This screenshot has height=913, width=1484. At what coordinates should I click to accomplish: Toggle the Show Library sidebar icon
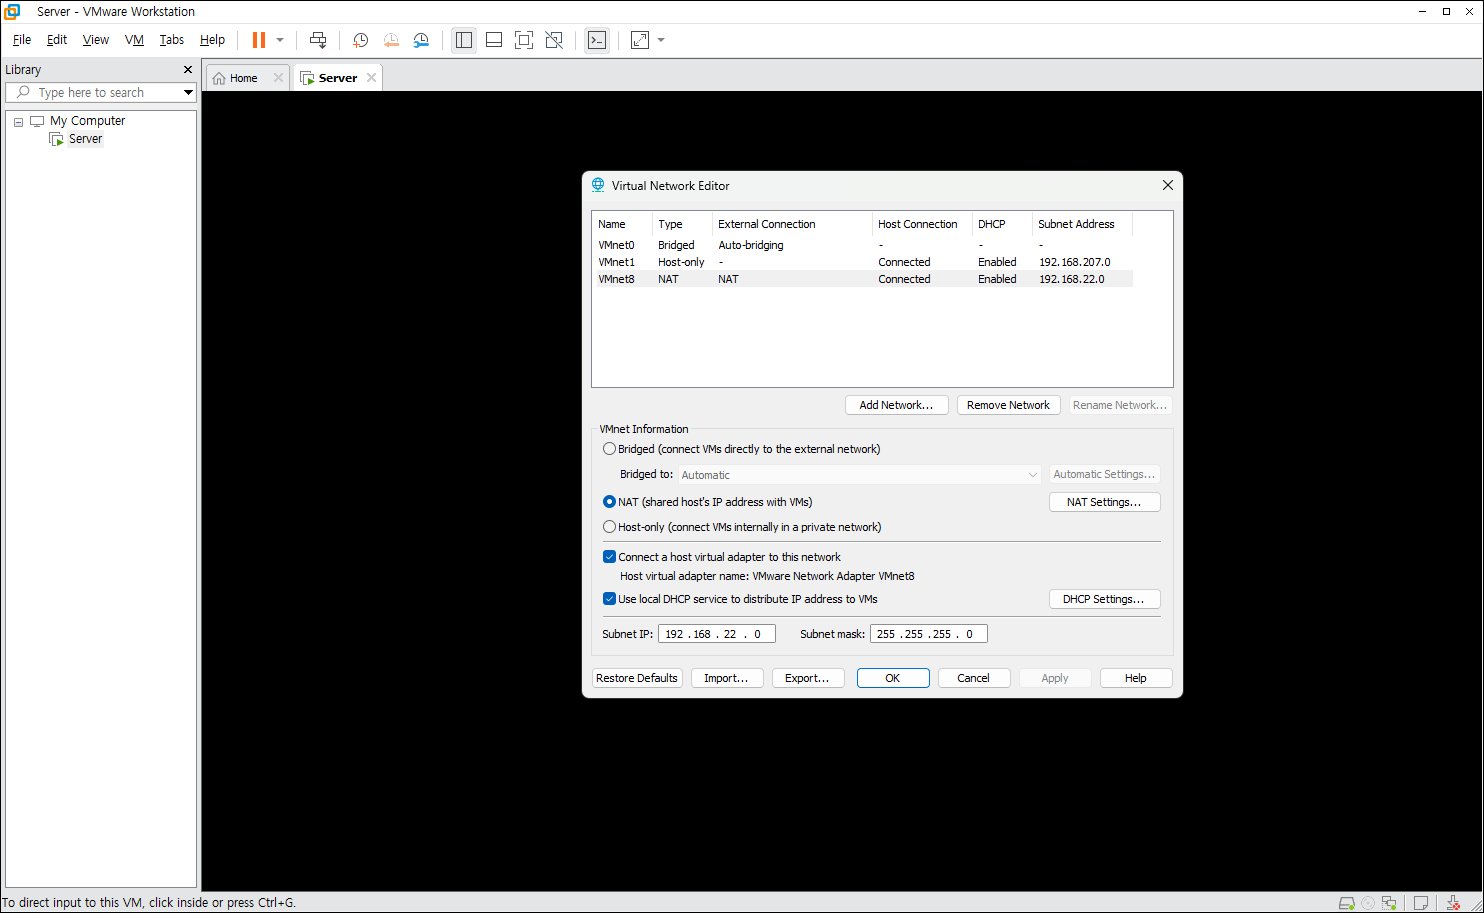click(464, 40)
